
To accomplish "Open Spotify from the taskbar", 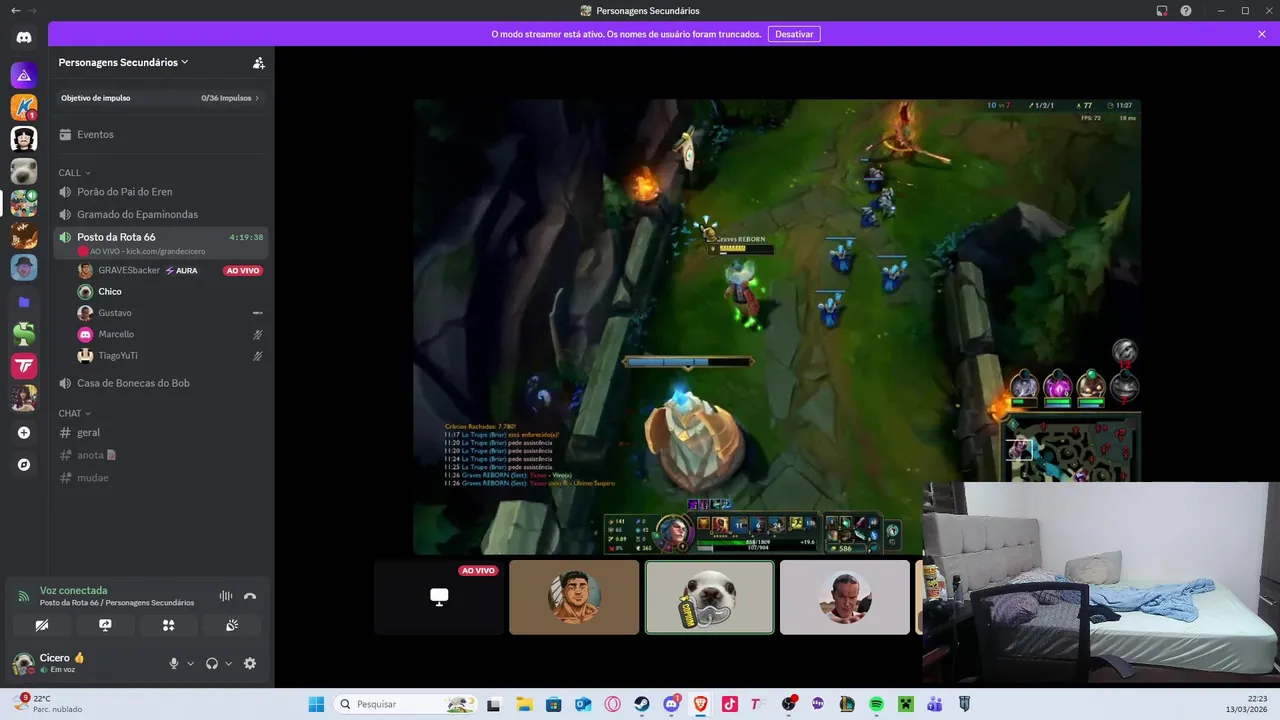I will 876,704.
